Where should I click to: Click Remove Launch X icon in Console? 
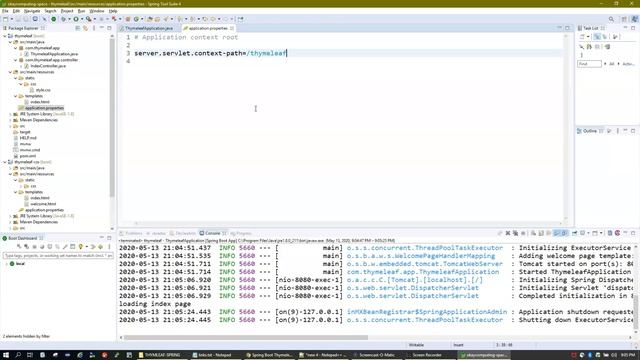(x=508, y=233)
